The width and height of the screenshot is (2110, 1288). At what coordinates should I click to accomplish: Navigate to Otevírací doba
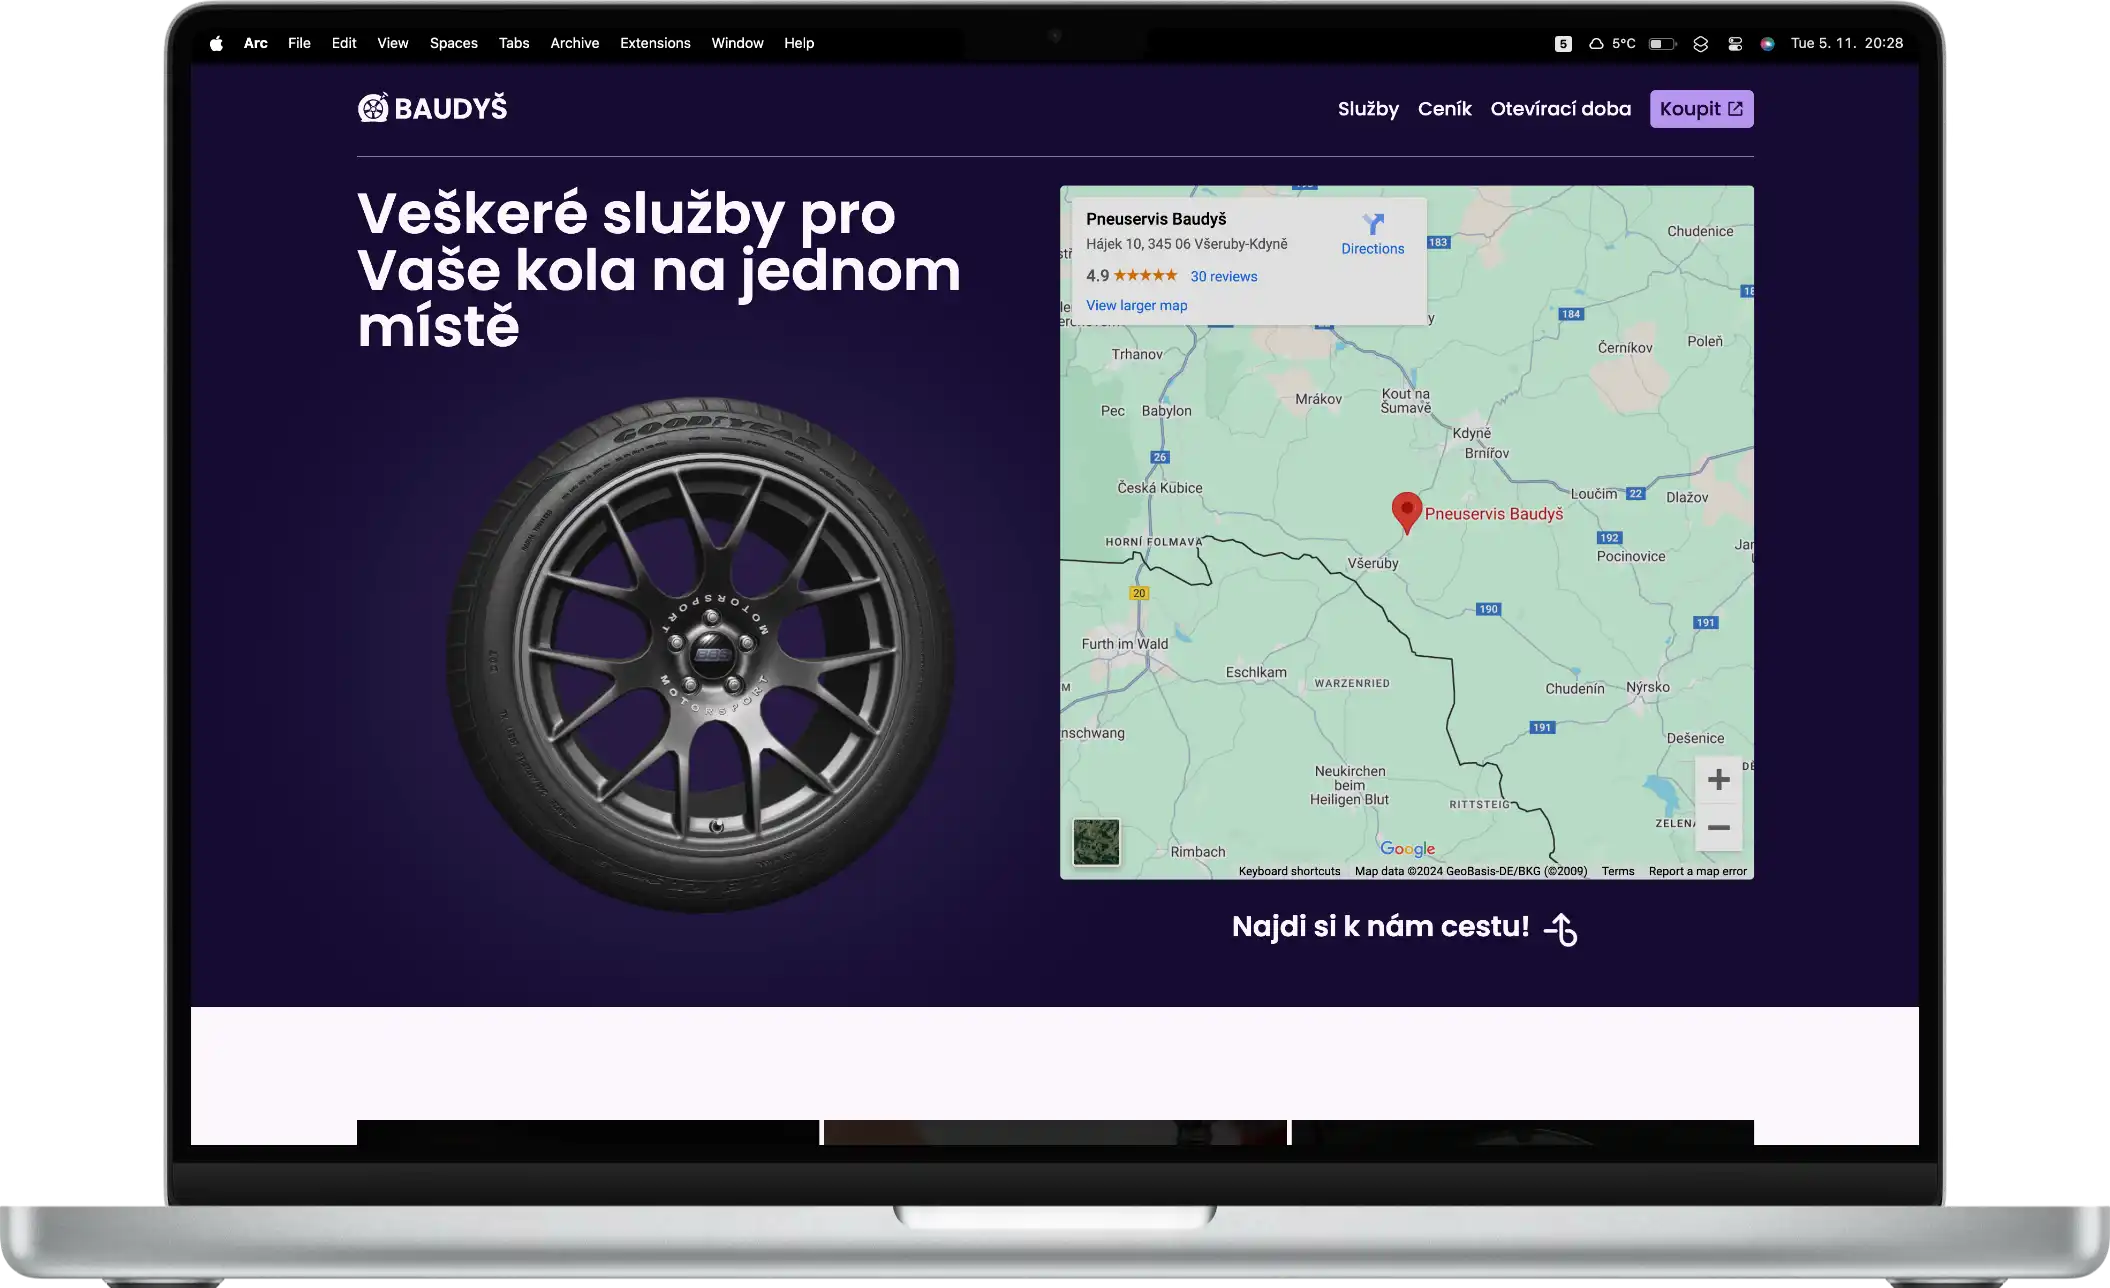(1560, 109)
